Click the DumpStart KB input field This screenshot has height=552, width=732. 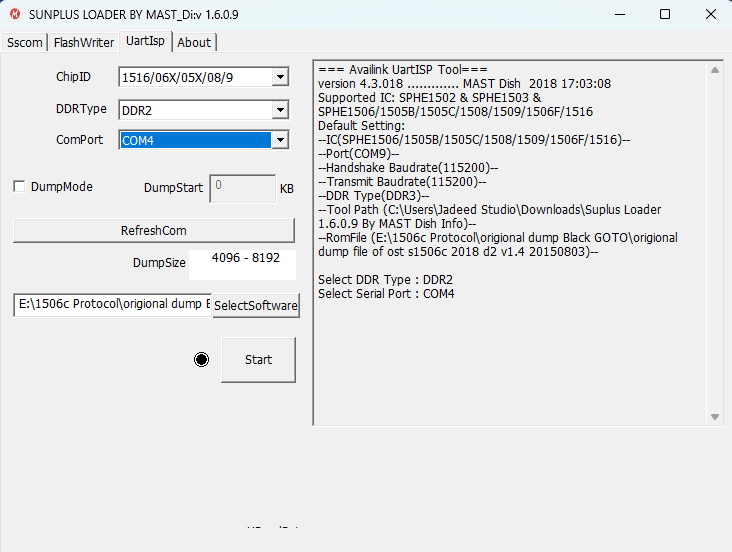pos(243,189)
